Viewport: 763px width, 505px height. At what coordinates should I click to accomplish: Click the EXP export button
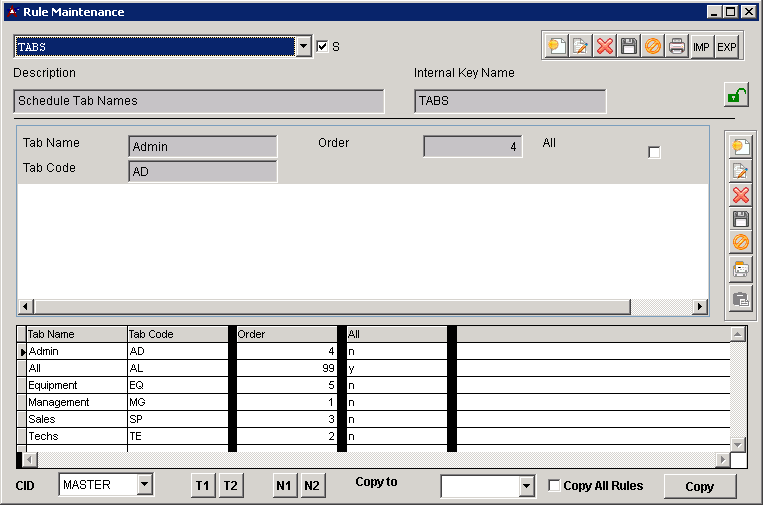coord(727,47)
